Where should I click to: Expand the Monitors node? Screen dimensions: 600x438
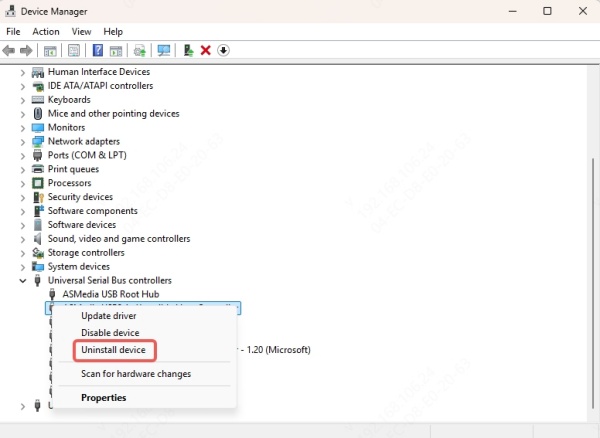[x=23, y=128]
